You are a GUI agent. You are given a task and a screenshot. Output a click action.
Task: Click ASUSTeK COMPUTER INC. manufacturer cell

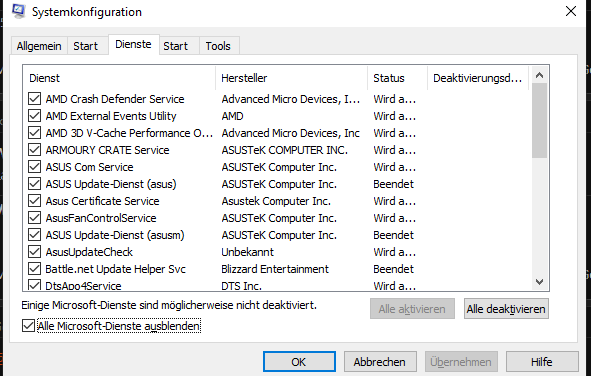[x=285, y=150]
